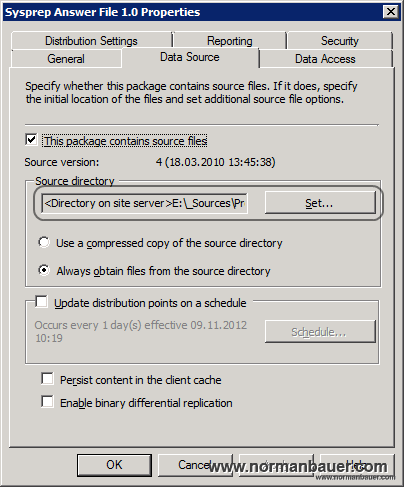
Task: Switch to the Distribution Settings tab
Action: click(x=91, y=41)
